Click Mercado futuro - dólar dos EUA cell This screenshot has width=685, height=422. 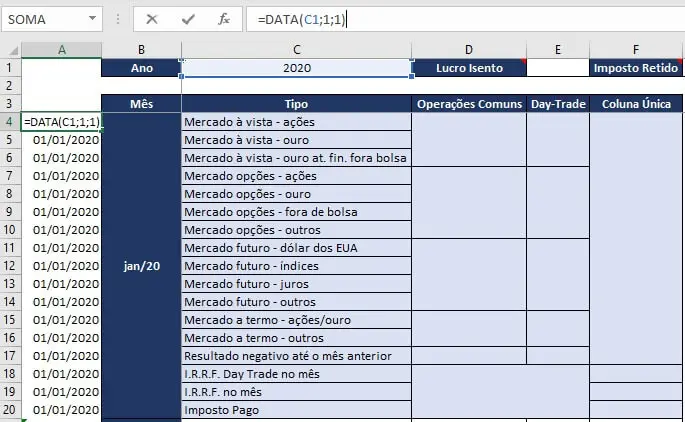point(297,248)
